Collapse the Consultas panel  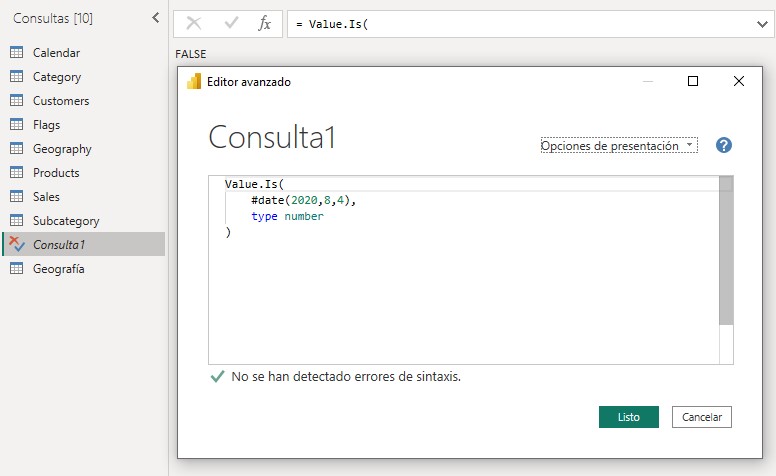click(155, 18)
